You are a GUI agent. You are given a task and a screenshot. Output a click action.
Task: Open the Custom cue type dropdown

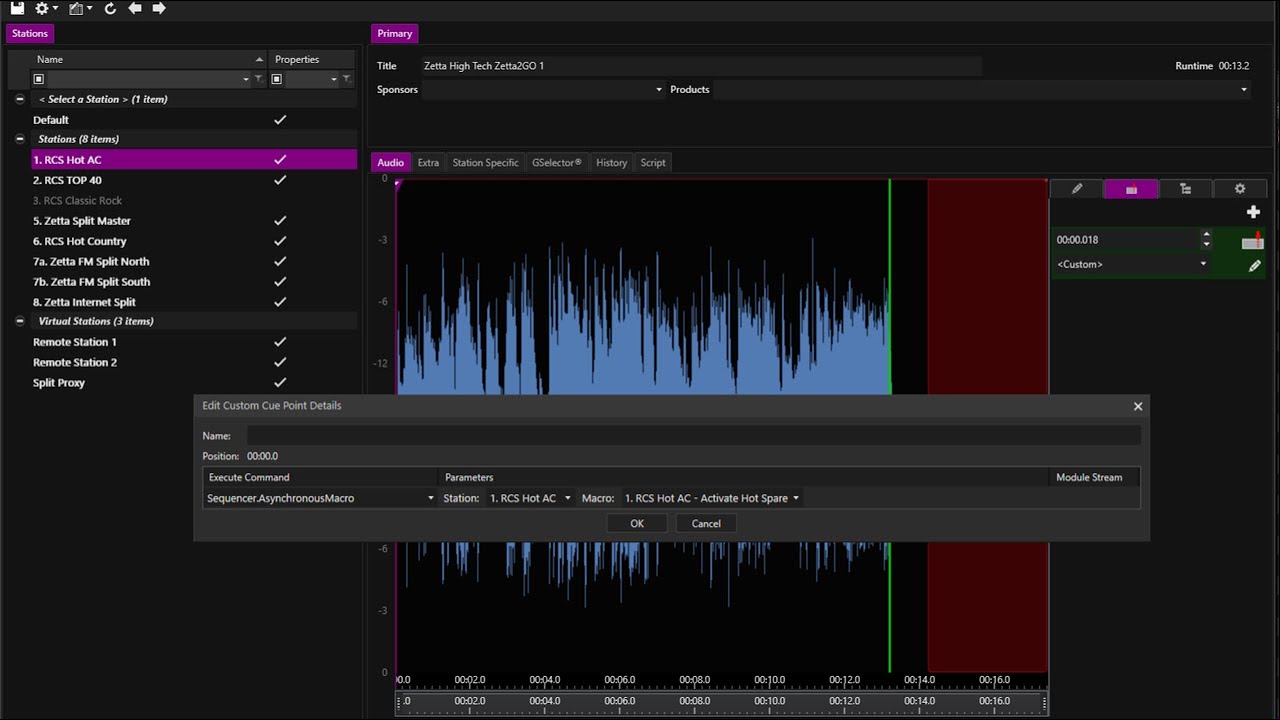pyautogui.click(x=1203, y=265)
